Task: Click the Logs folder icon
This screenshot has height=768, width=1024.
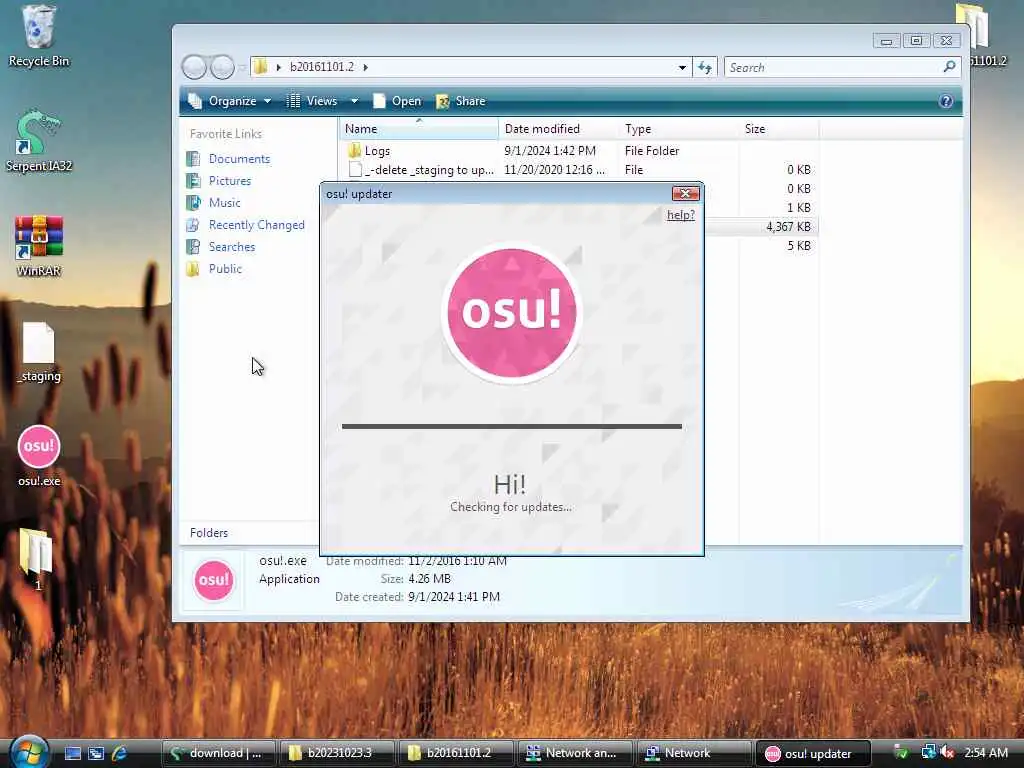Action: click(x=355, y=151)
